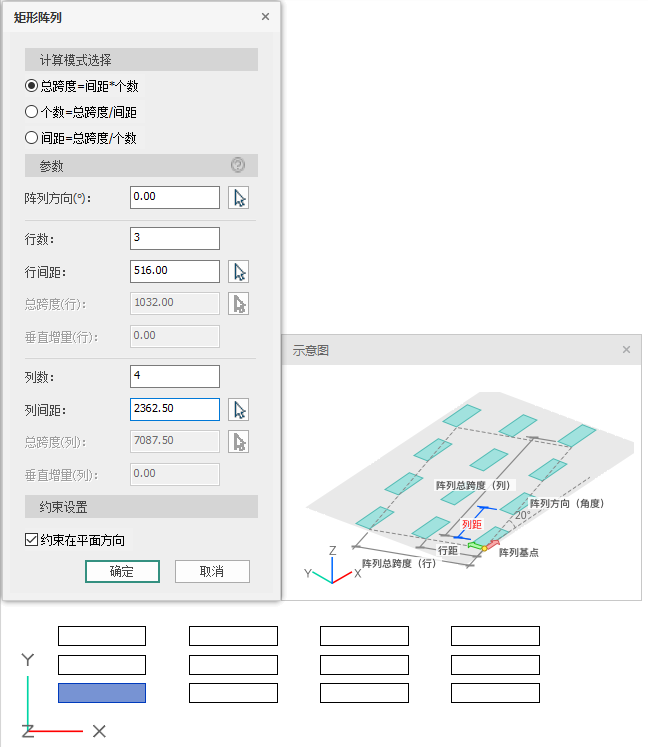The image size is (648, 747).
Task: Pick column spacing with cursor icon
Action: coord(238,410)
